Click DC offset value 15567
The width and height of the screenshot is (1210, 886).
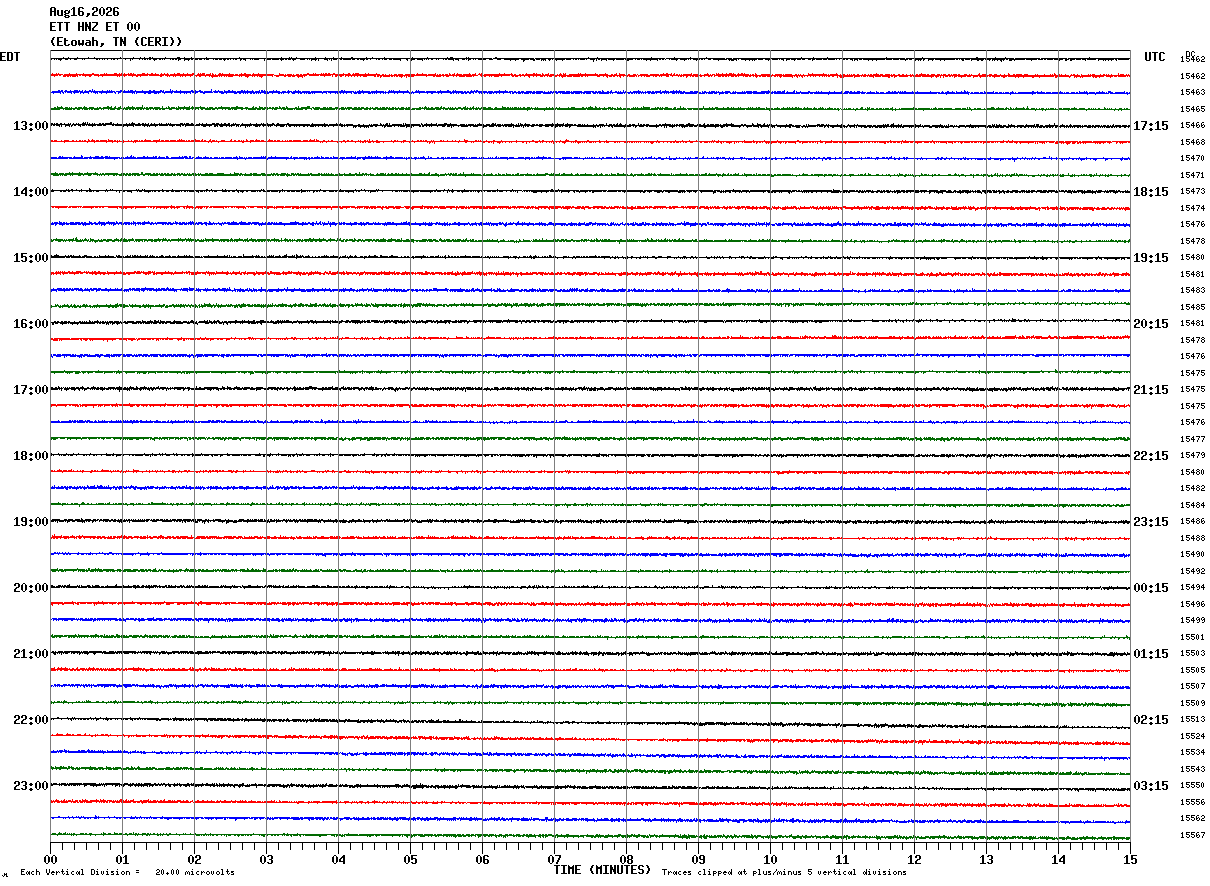click(x=1192, y=835)
